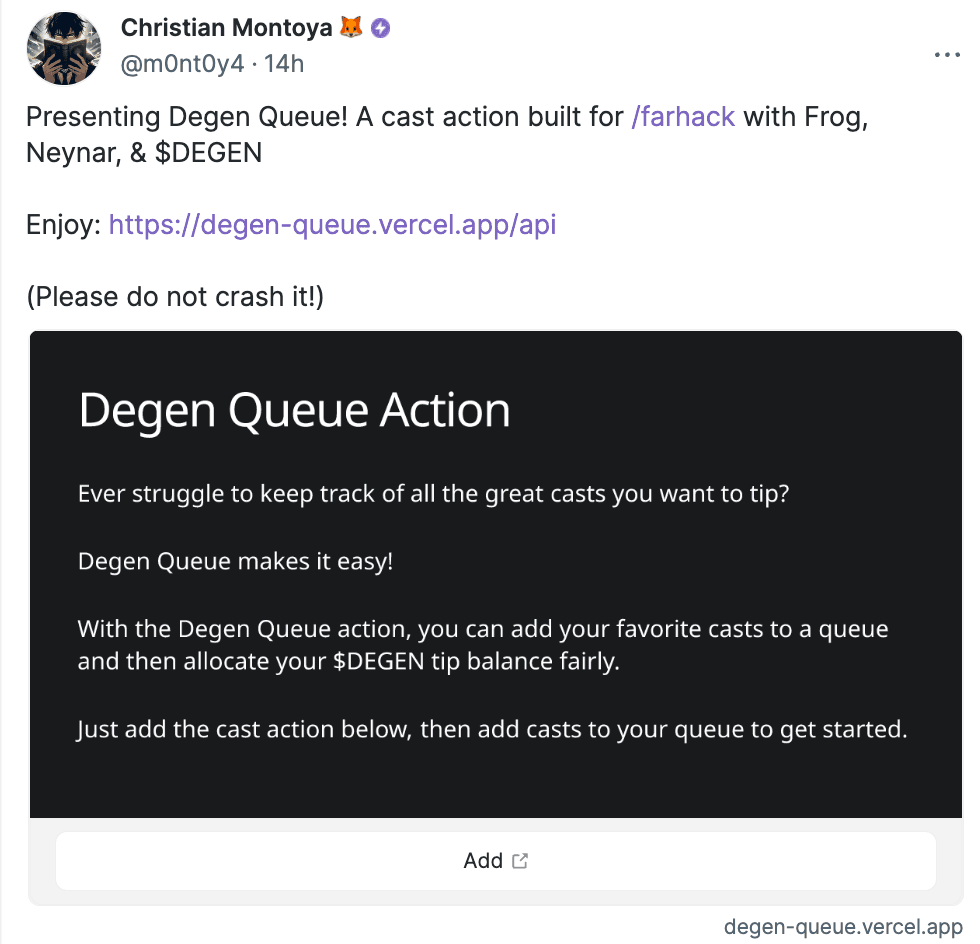This screenshot has width=980, height=944.
Task: Click the '$DEGEN tip balance fairly' paragraph
Action: click(x=482, y=645)
